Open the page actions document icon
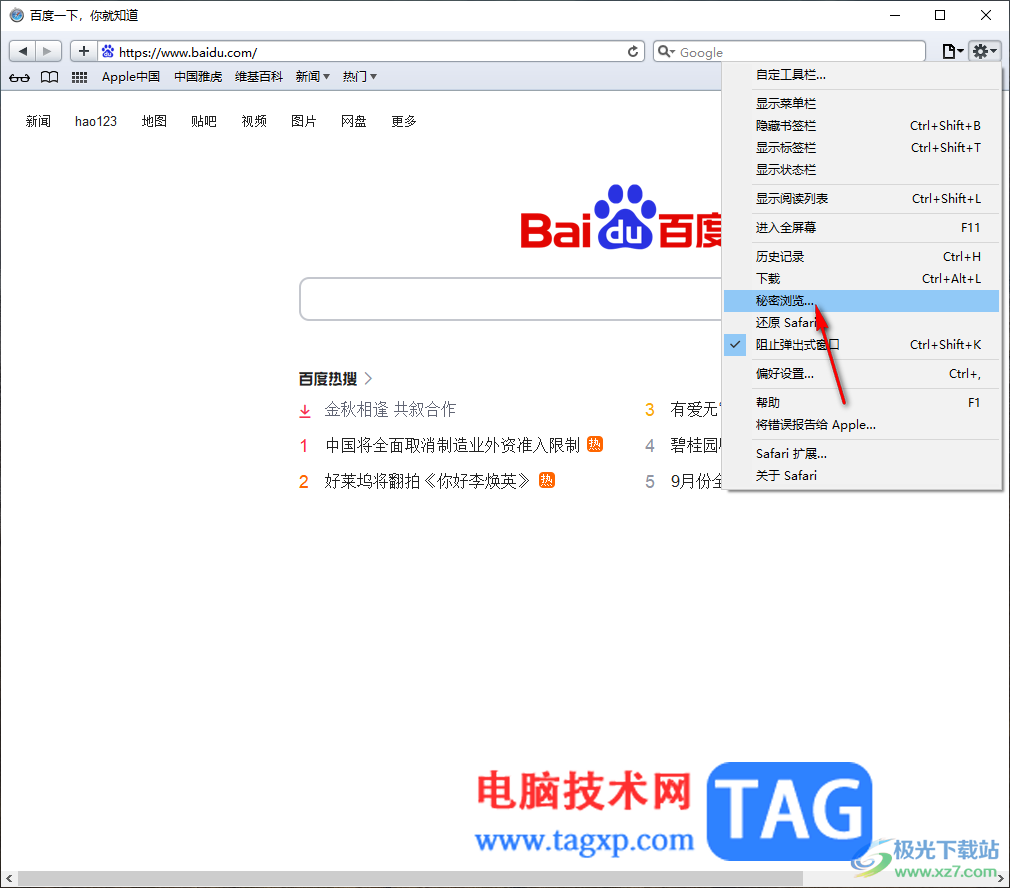The width and height of the screenshot is (1010, 888). pyautogui.click(x=950, y=50)
